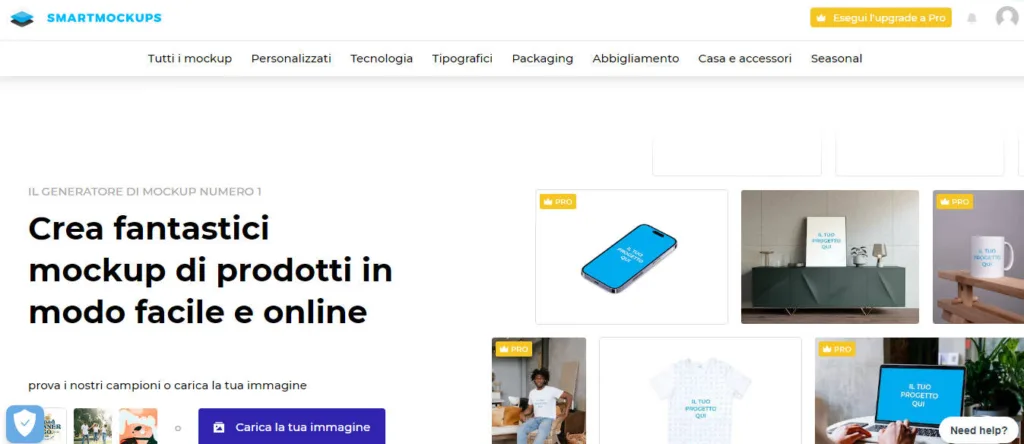
Task: Click the crown icon in the upgrade button
Action: pos(822,18)
